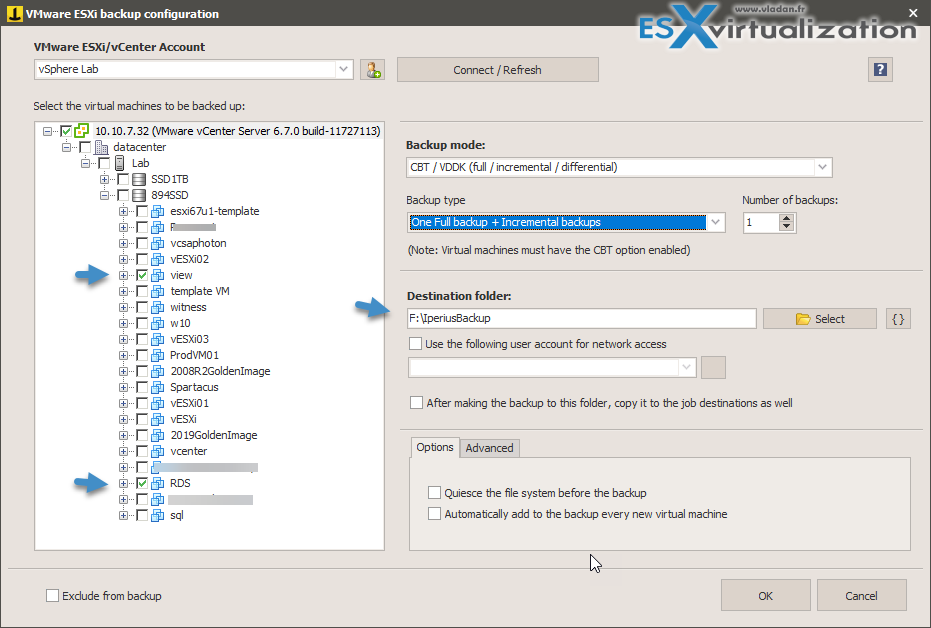Click the vcenter VM icon
The width and height of the screenshot is (931, 628).
(x=157, y=452)
